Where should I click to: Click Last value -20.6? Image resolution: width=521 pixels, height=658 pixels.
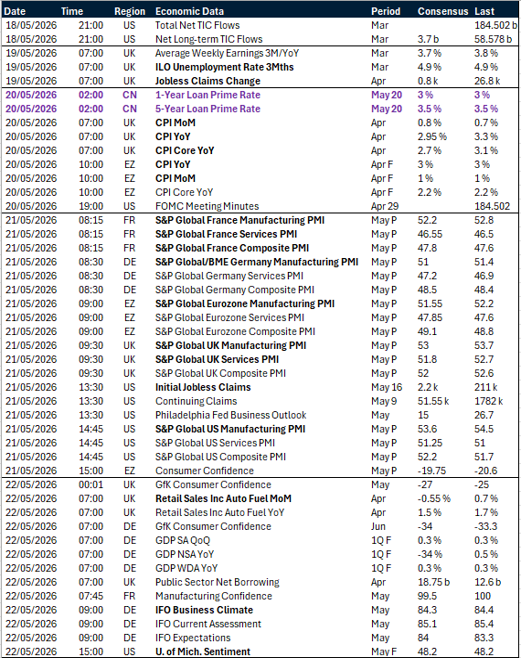486,470
